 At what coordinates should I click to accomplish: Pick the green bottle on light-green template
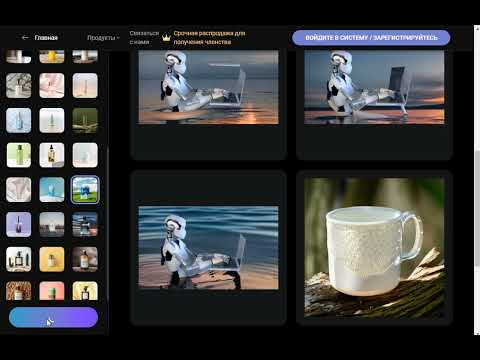pos(19,155)
